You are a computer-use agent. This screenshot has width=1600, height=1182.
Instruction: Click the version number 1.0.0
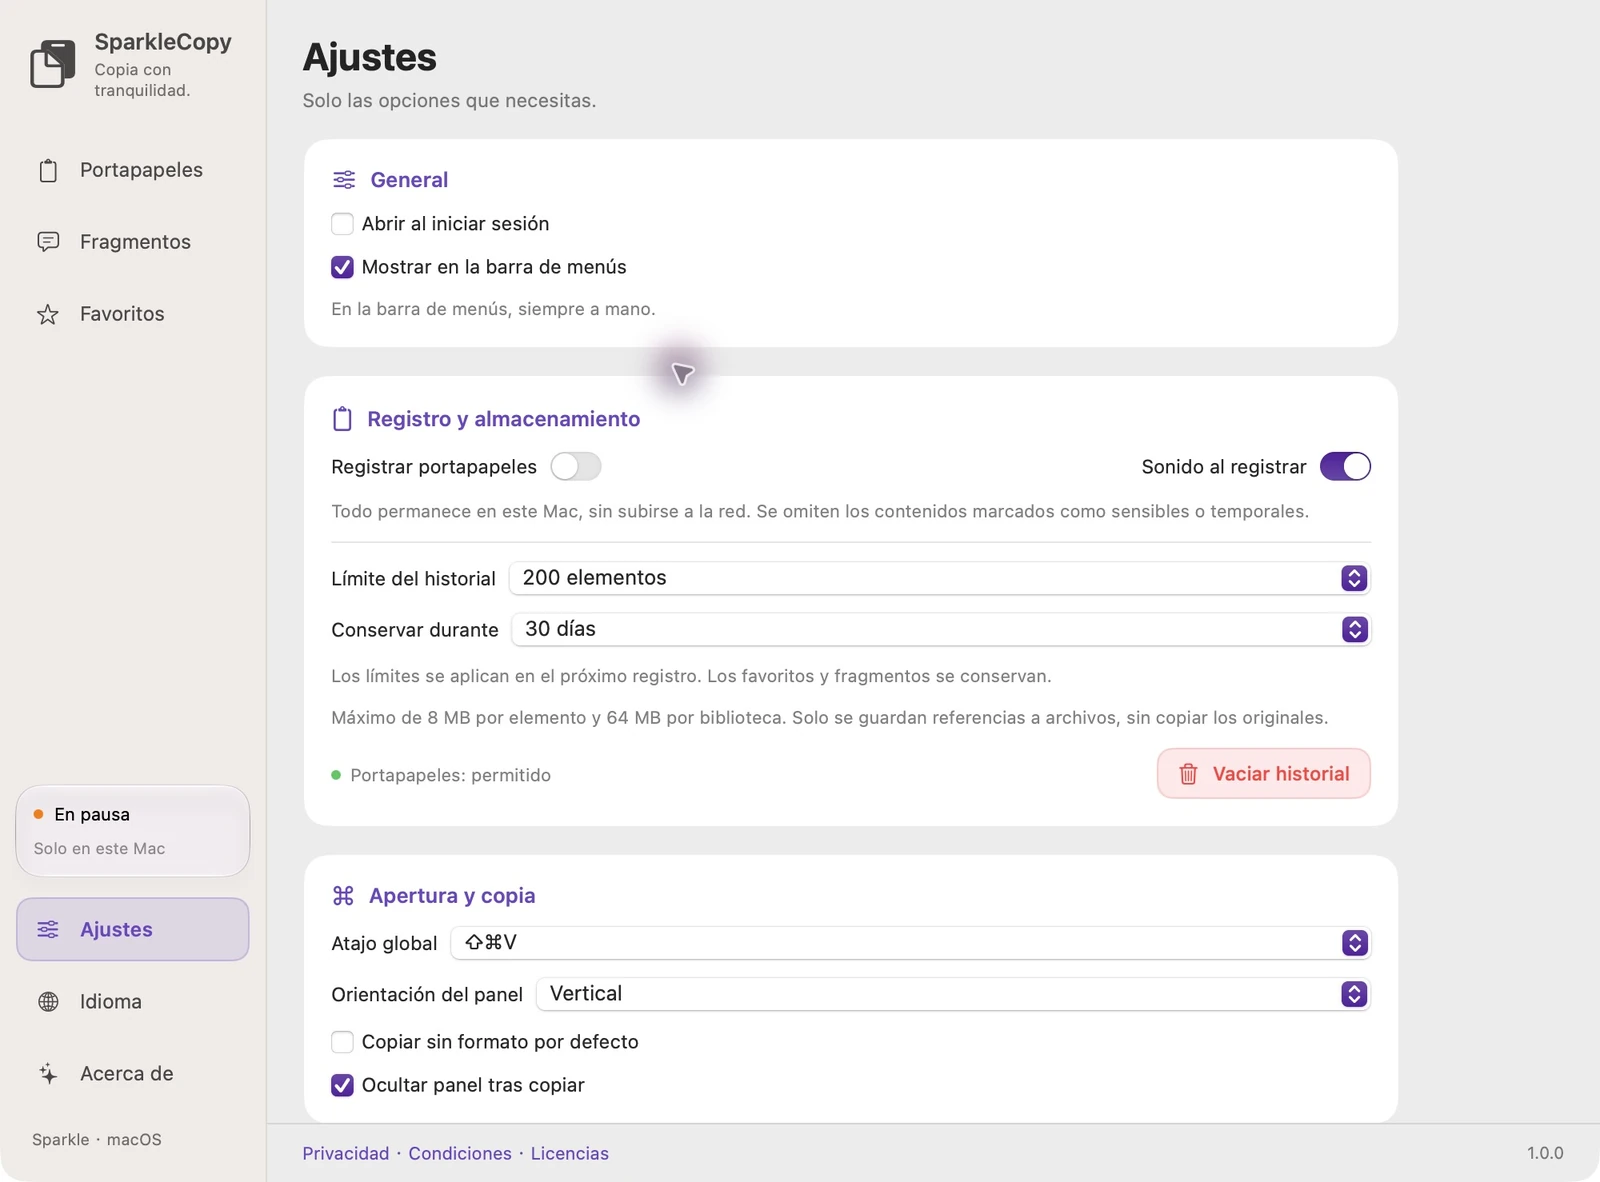(1545, 1154)
